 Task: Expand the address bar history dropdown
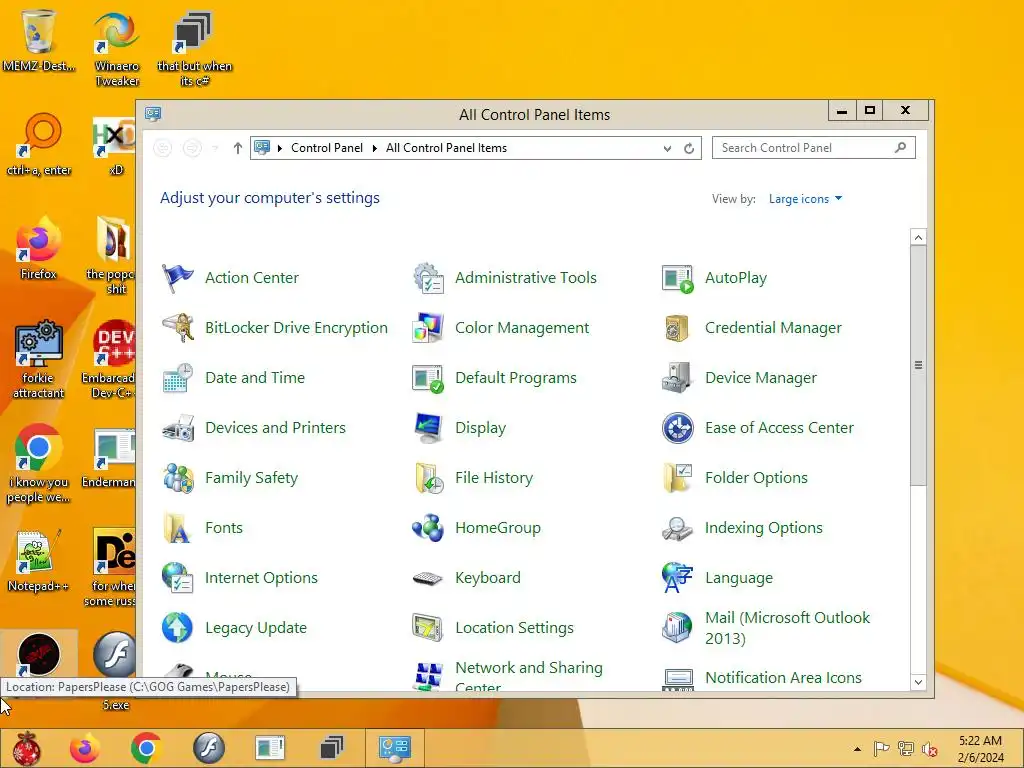coord(667,148)
